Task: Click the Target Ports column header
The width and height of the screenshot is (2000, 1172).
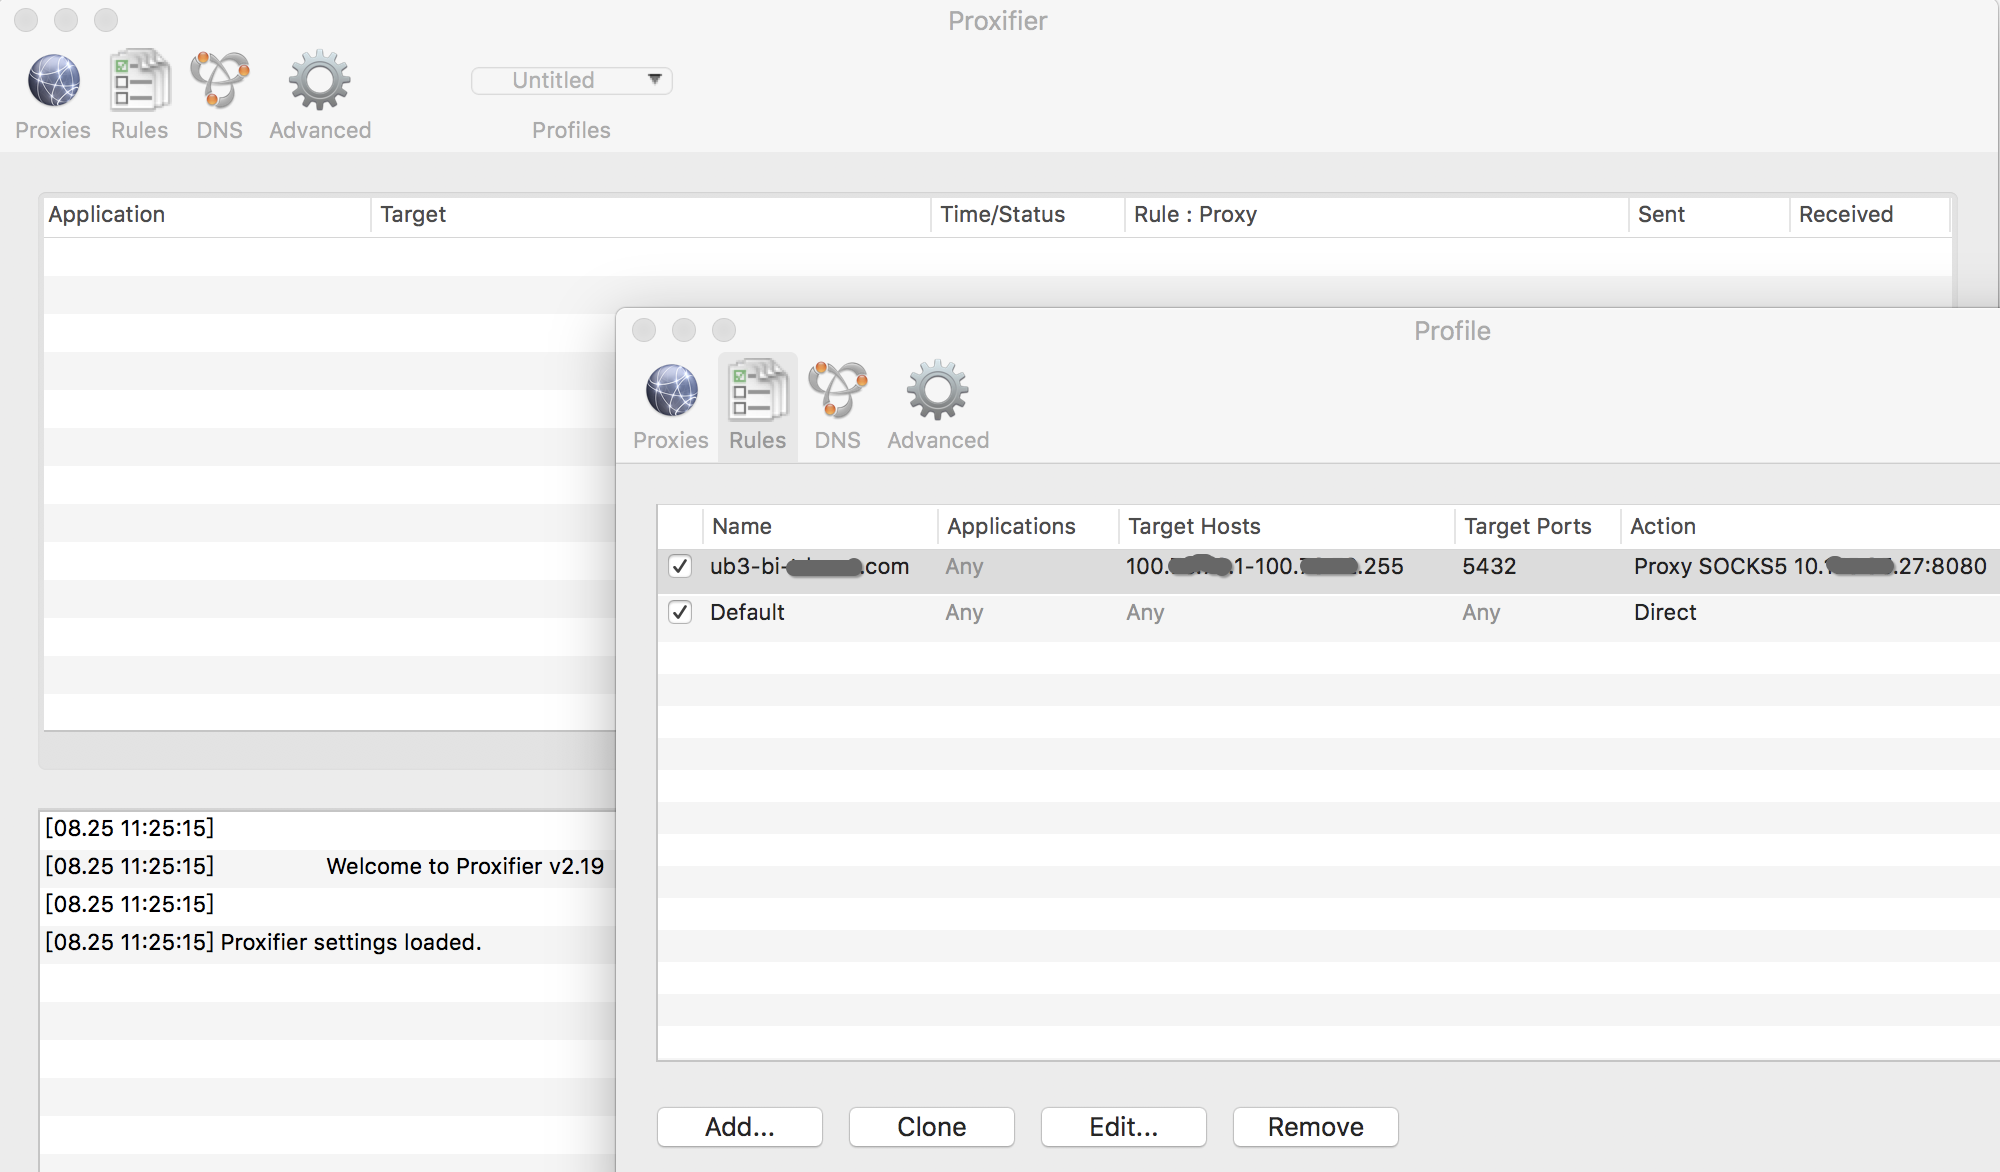Action: [x=1537, y=526]
